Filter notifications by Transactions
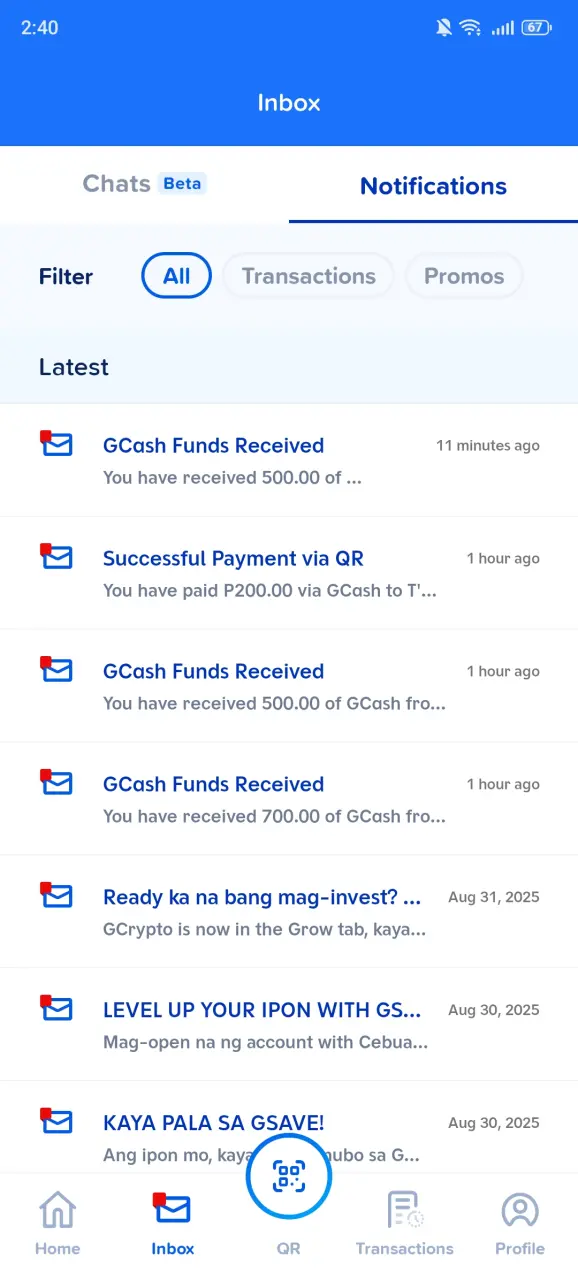The image size is (578, 1280). pyautogui.click(x=308, y=276)
